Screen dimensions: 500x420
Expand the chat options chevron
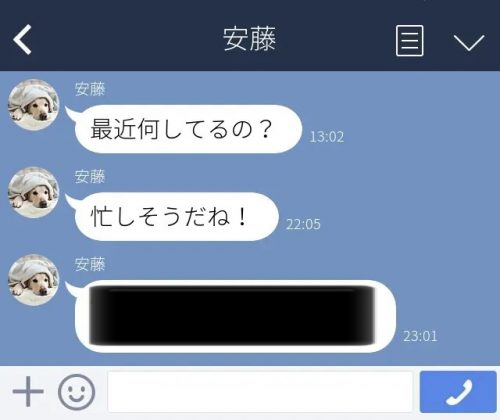pyautogui.click(x=469, y=42)
